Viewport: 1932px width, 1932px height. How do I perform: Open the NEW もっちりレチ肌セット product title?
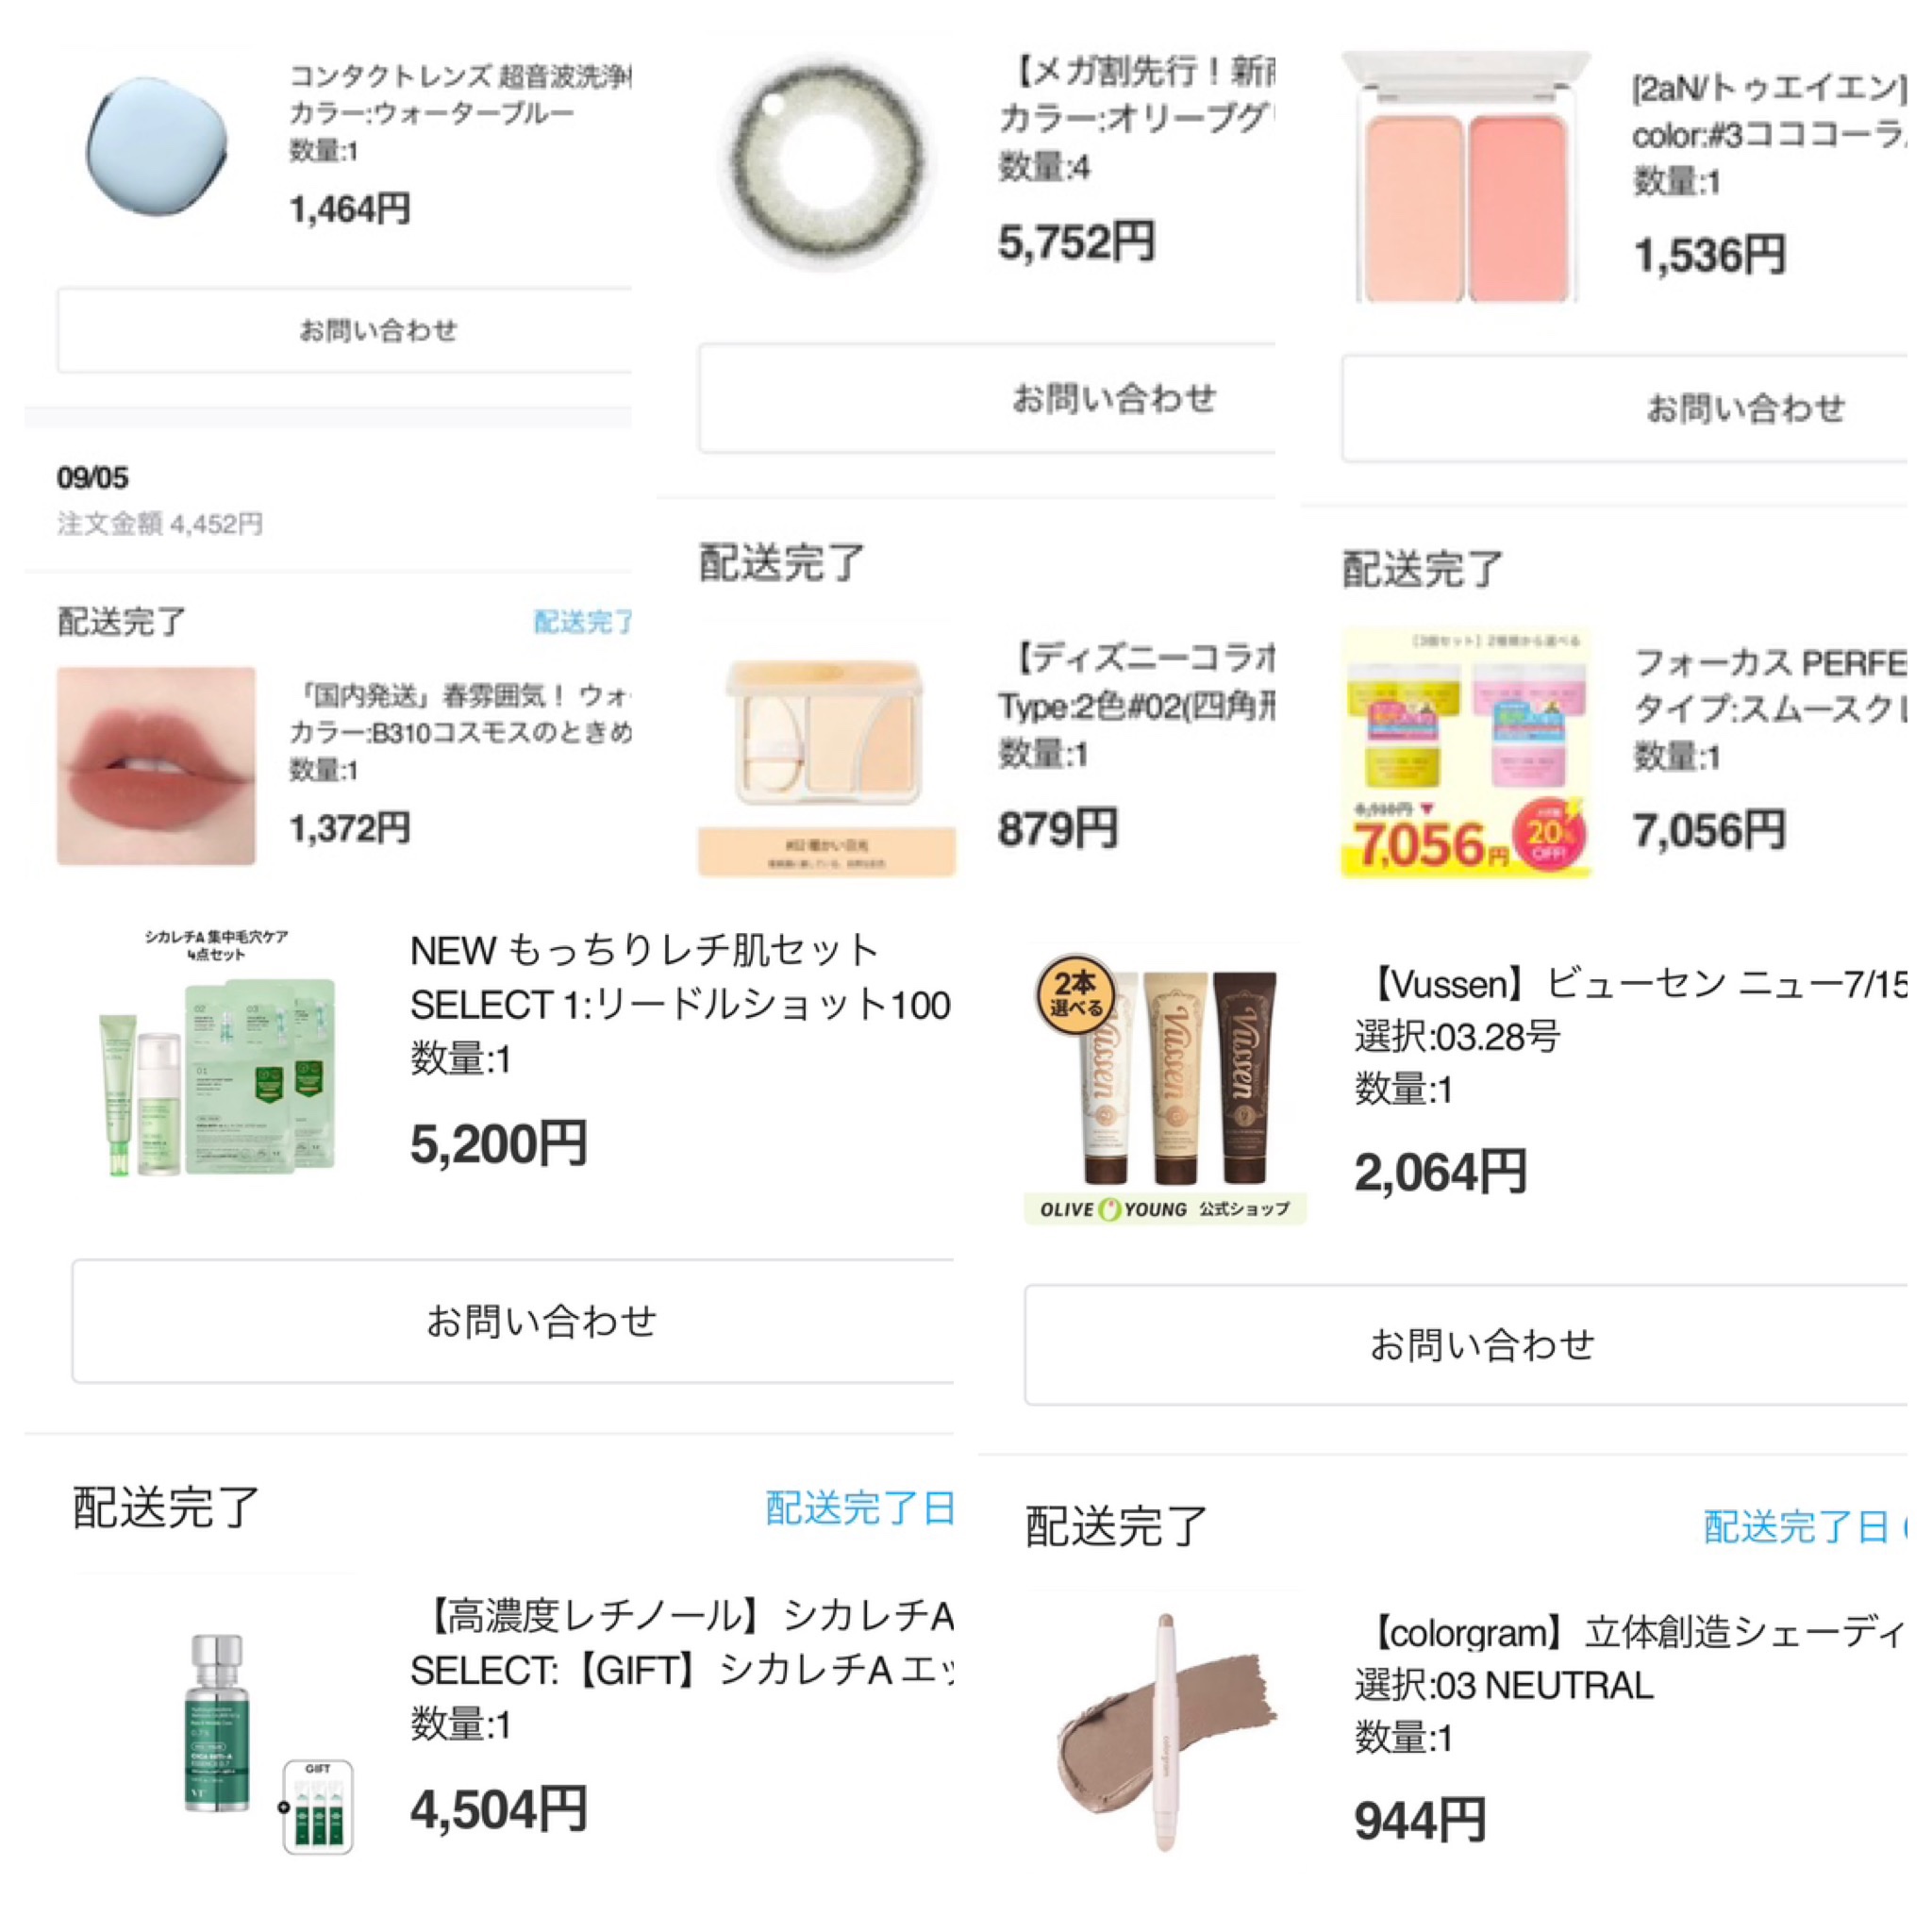click(x=645, y=950)
